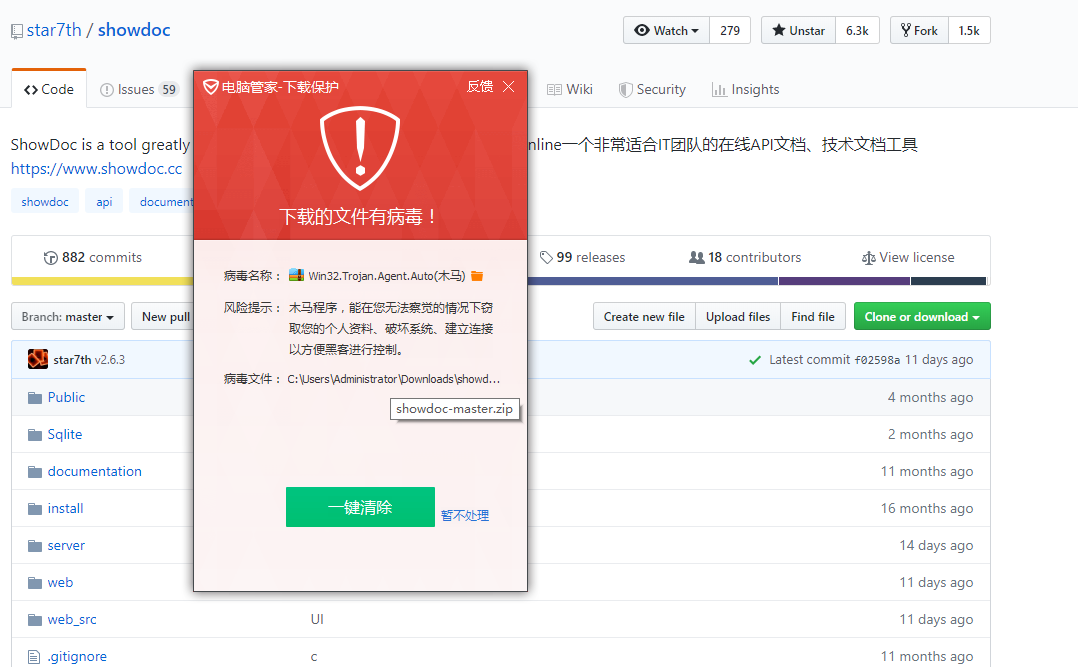Open the v2.6.3 commit message
Screen dimensions: 1078x667
(x=110, y=360)
